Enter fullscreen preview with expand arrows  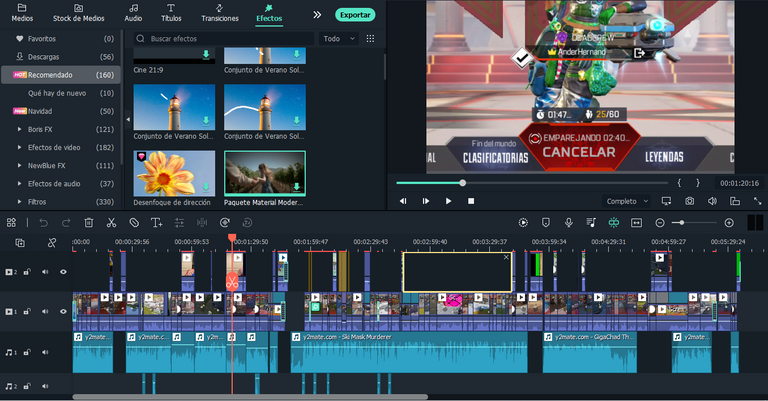(757, 201)
